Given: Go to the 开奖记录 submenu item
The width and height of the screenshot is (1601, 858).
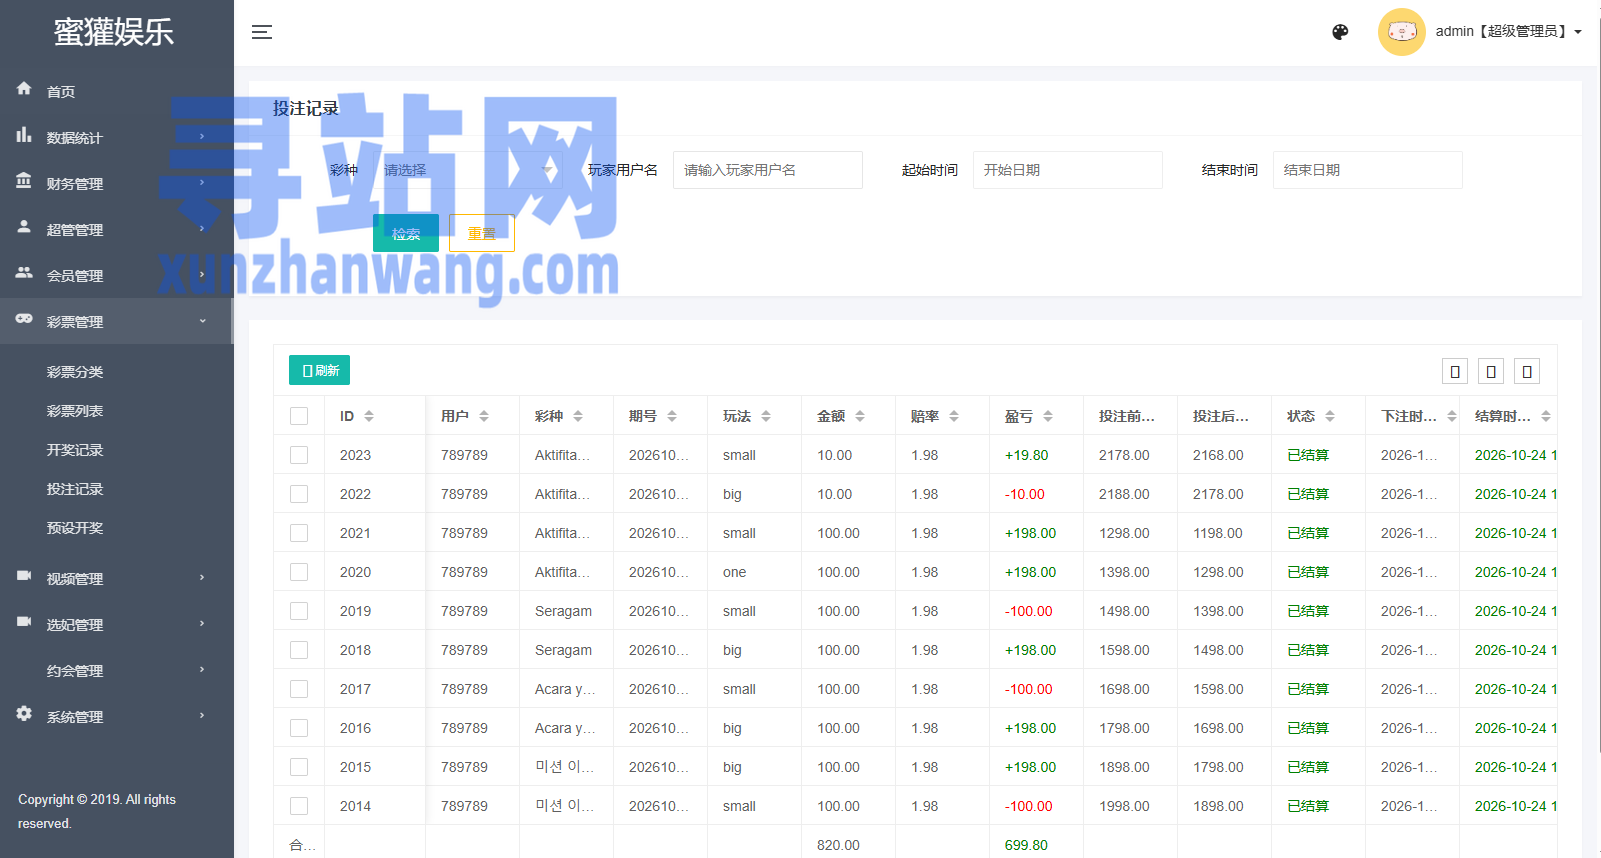Looking at the screenshot, I should (75, 450).
